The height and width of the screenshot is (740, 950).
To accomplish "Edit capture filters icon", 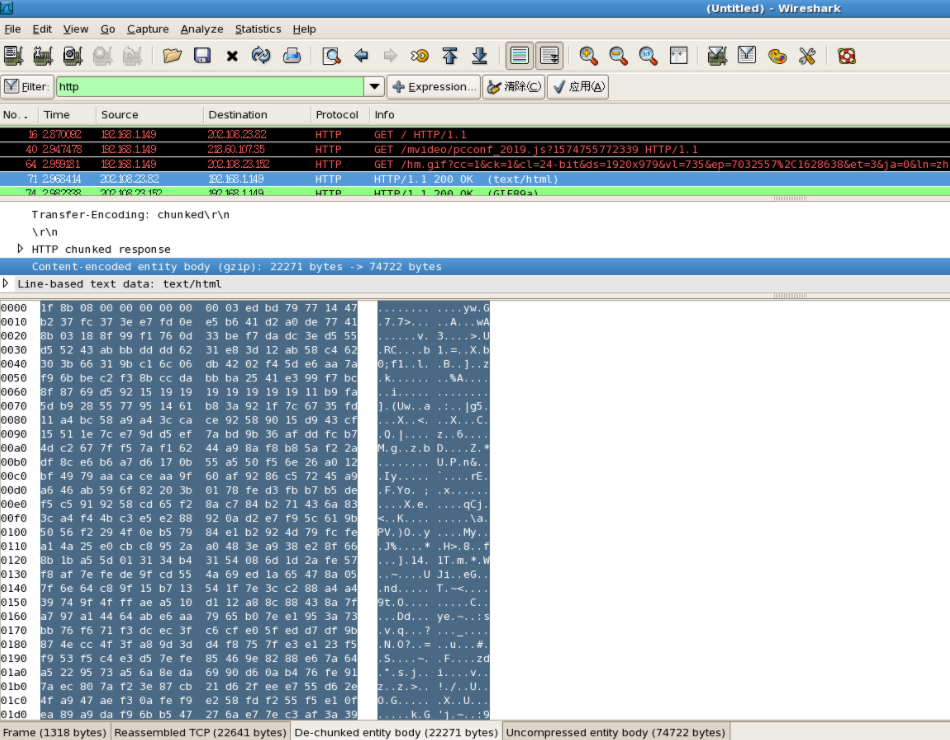I will tap(717, 56).
